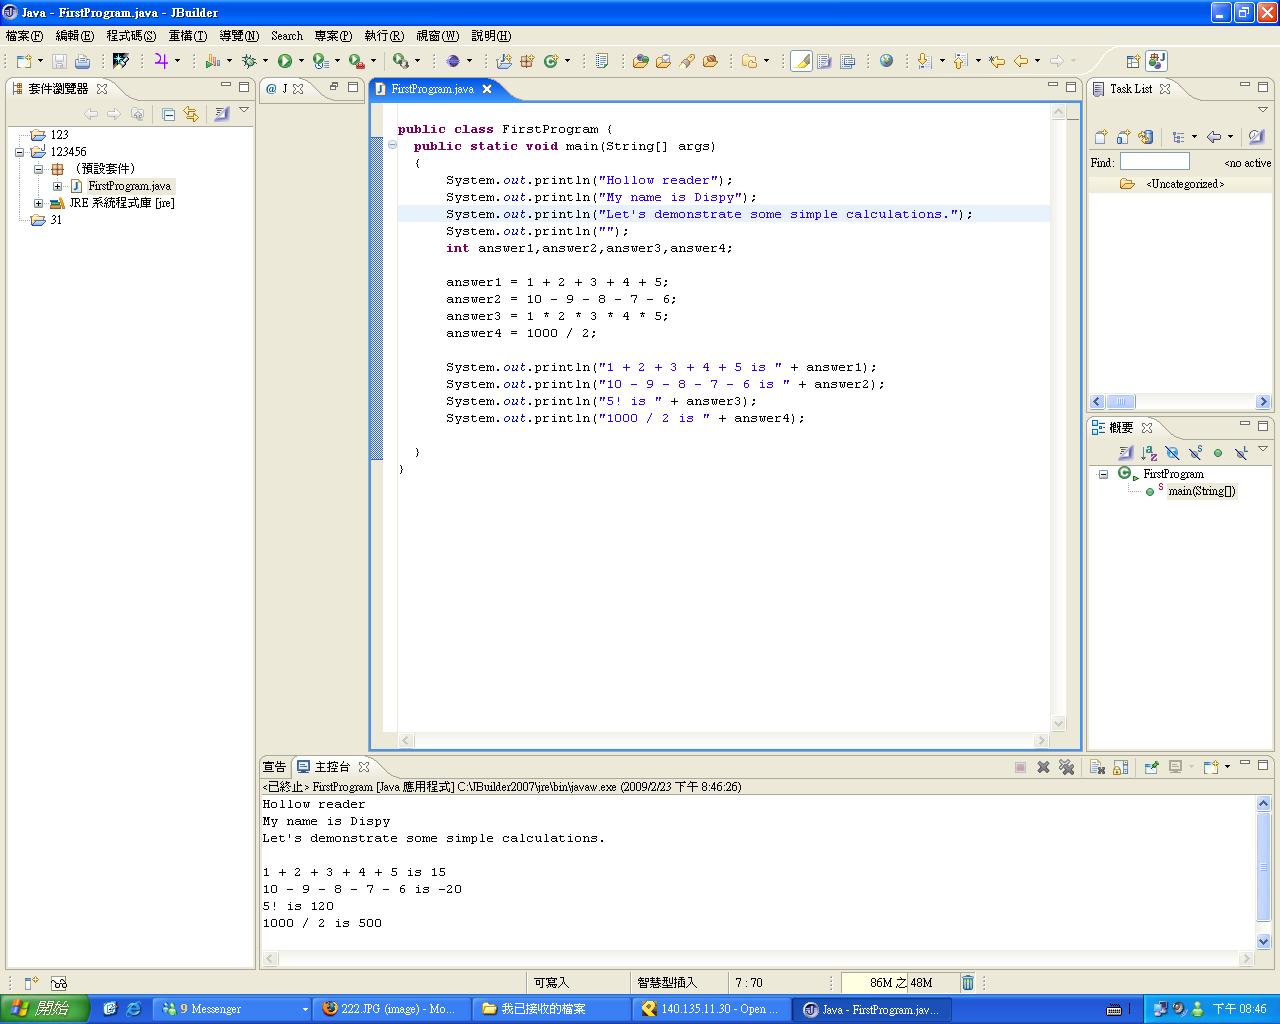Toggle Hide Static Members in outline
Viewport: 1280px width, 1024px height.
[x=1195, y=453]
